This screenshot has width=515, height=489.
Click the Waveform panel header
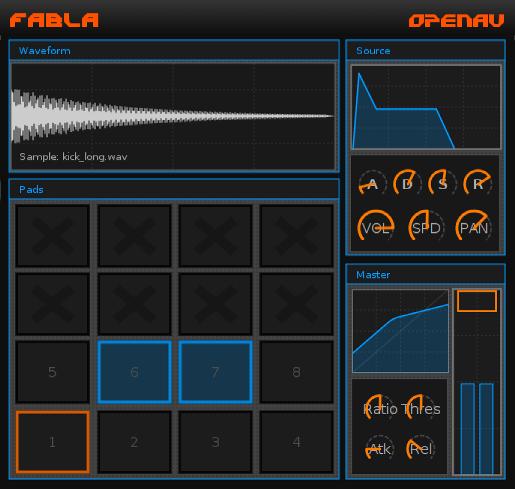174,51
